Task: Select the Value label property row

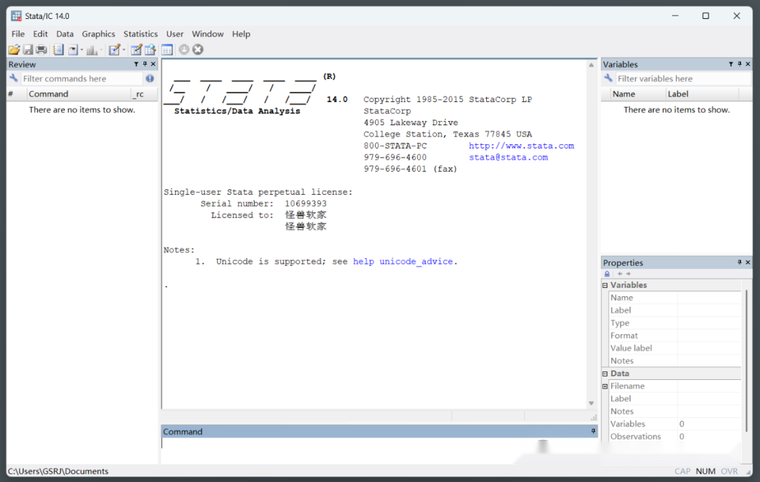Action: point(674,348)
